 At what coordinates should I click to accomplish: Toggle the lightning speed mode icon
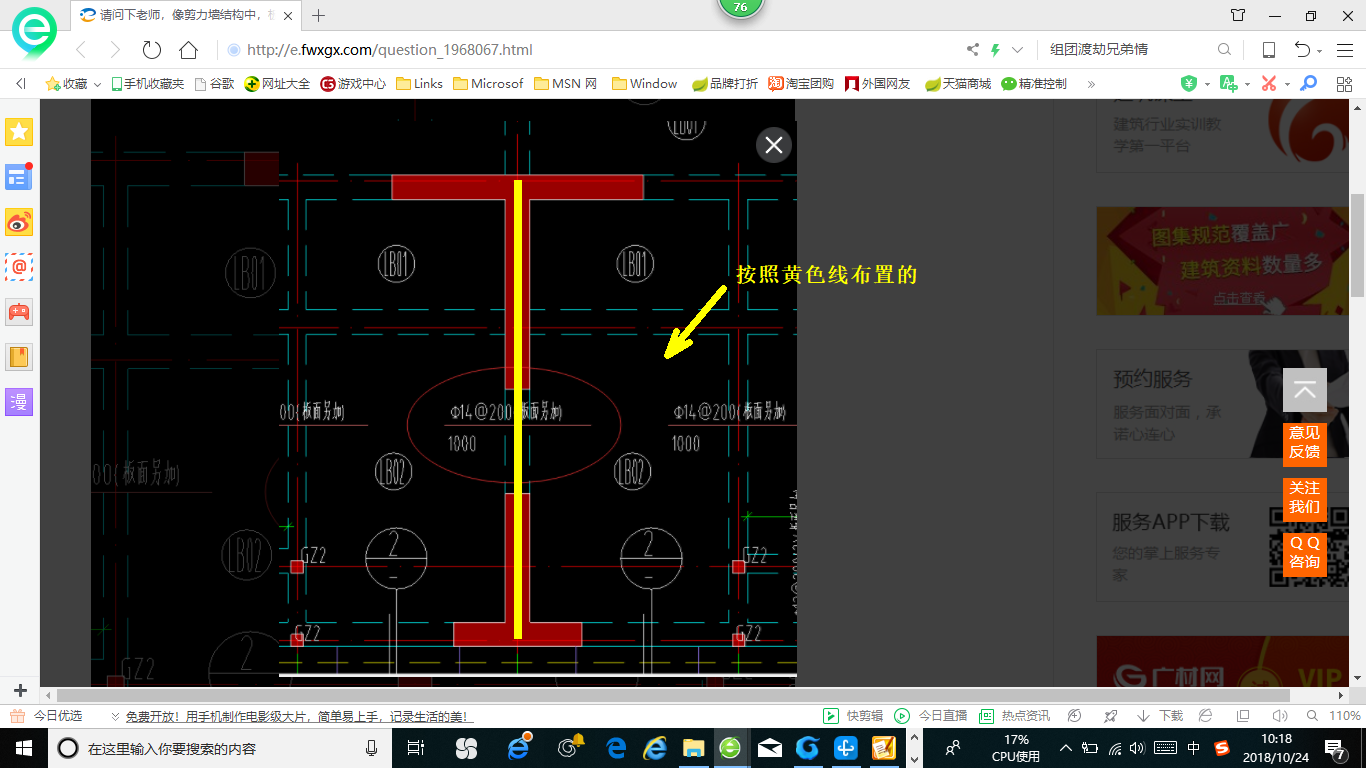[x=995, y=50]
